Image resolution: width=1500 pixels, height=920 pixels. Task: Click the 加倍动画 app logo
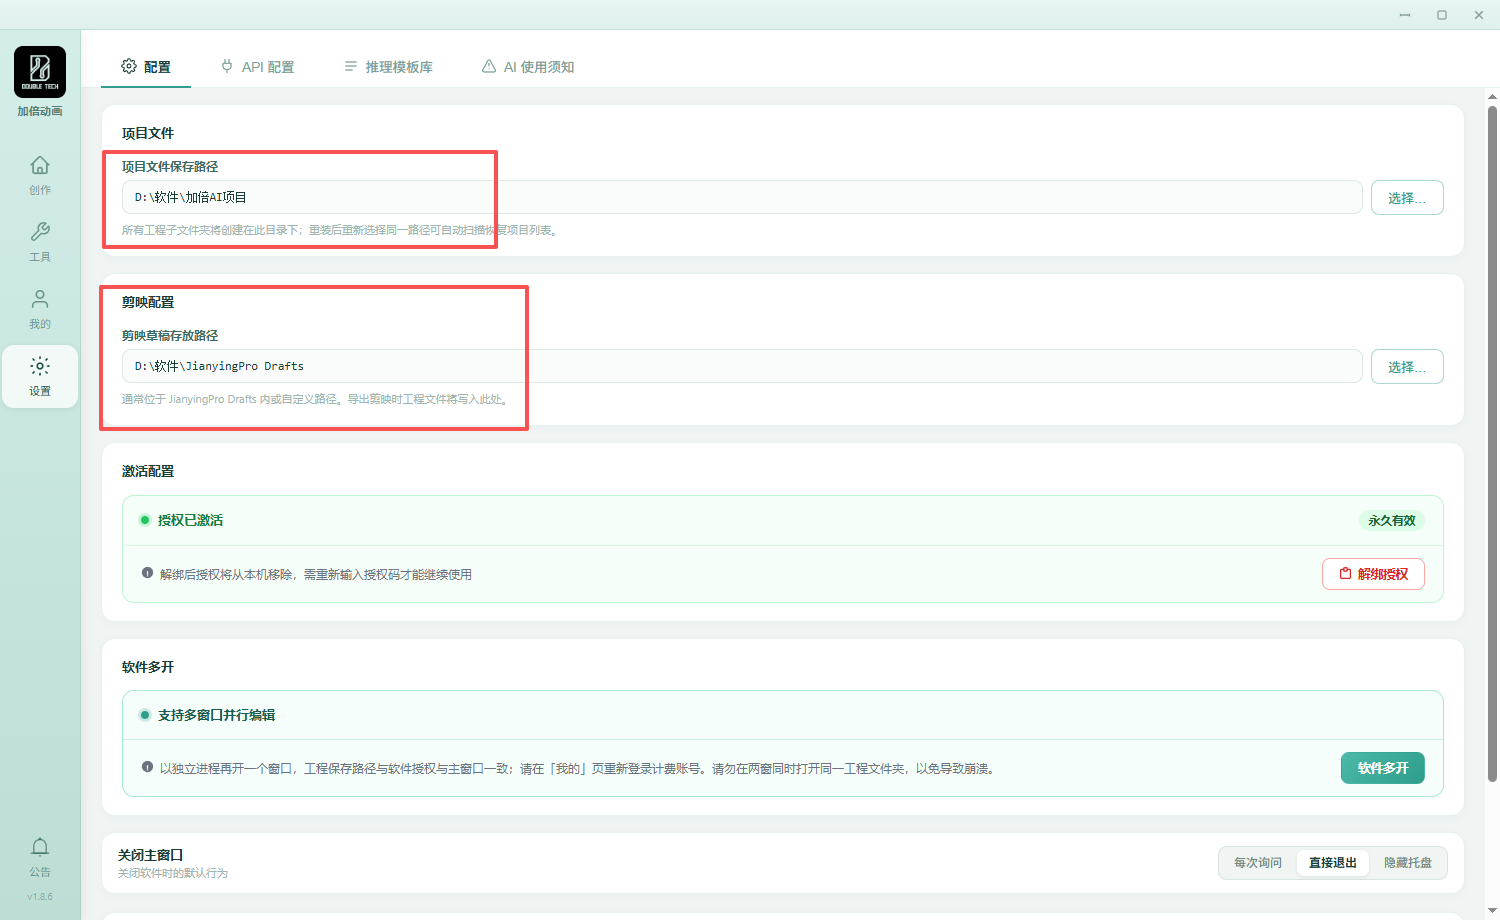point(40,72)
